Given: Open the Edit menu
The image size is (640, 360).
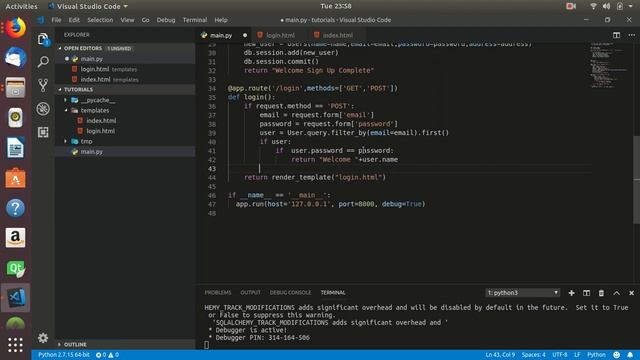Looking at the screenshot, I should tap(74, 20).
